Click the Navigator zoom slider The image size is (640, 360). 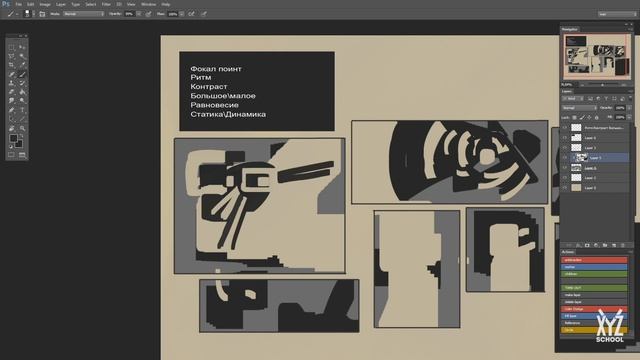coord(603,85)
